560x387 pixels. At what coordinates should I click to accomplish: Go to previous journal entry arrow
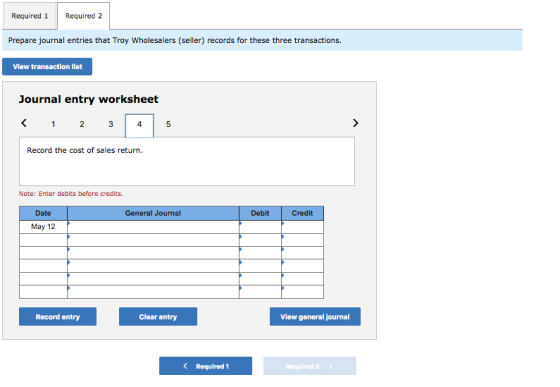coord(24,123)
